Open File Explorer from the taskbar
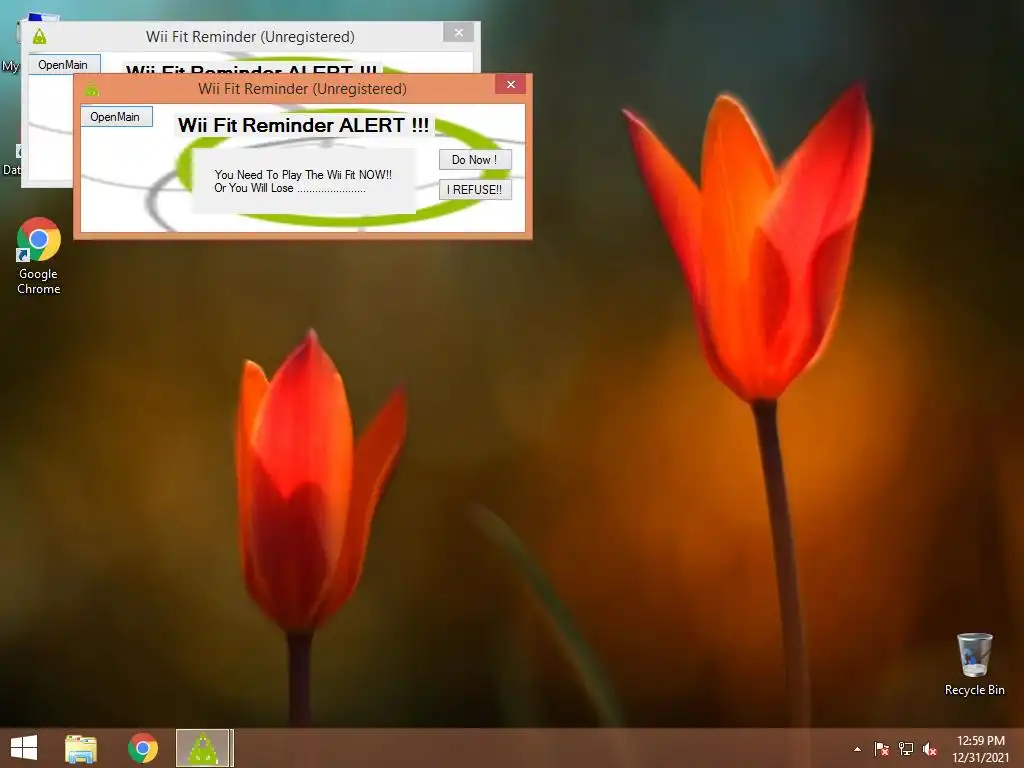This screenshot has width=1024, height=768. pyautogui.click(x=81, y=748)
